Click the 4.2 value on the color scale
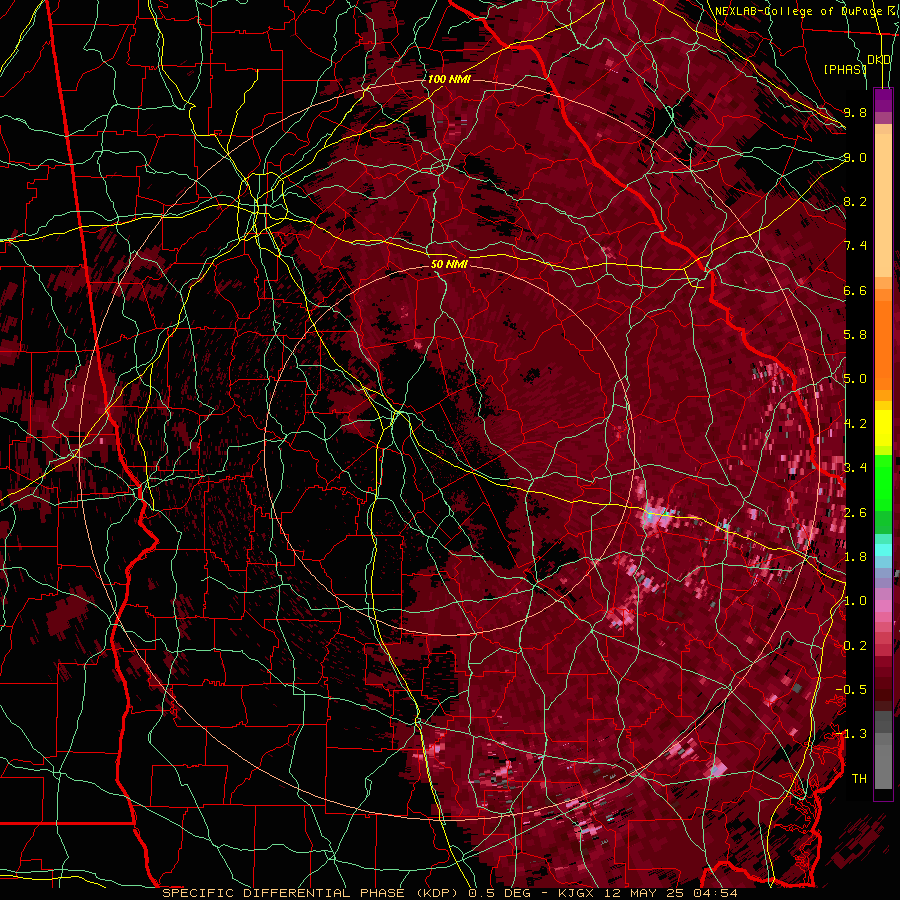The image size is (900, 900). (x=855, y=424)
